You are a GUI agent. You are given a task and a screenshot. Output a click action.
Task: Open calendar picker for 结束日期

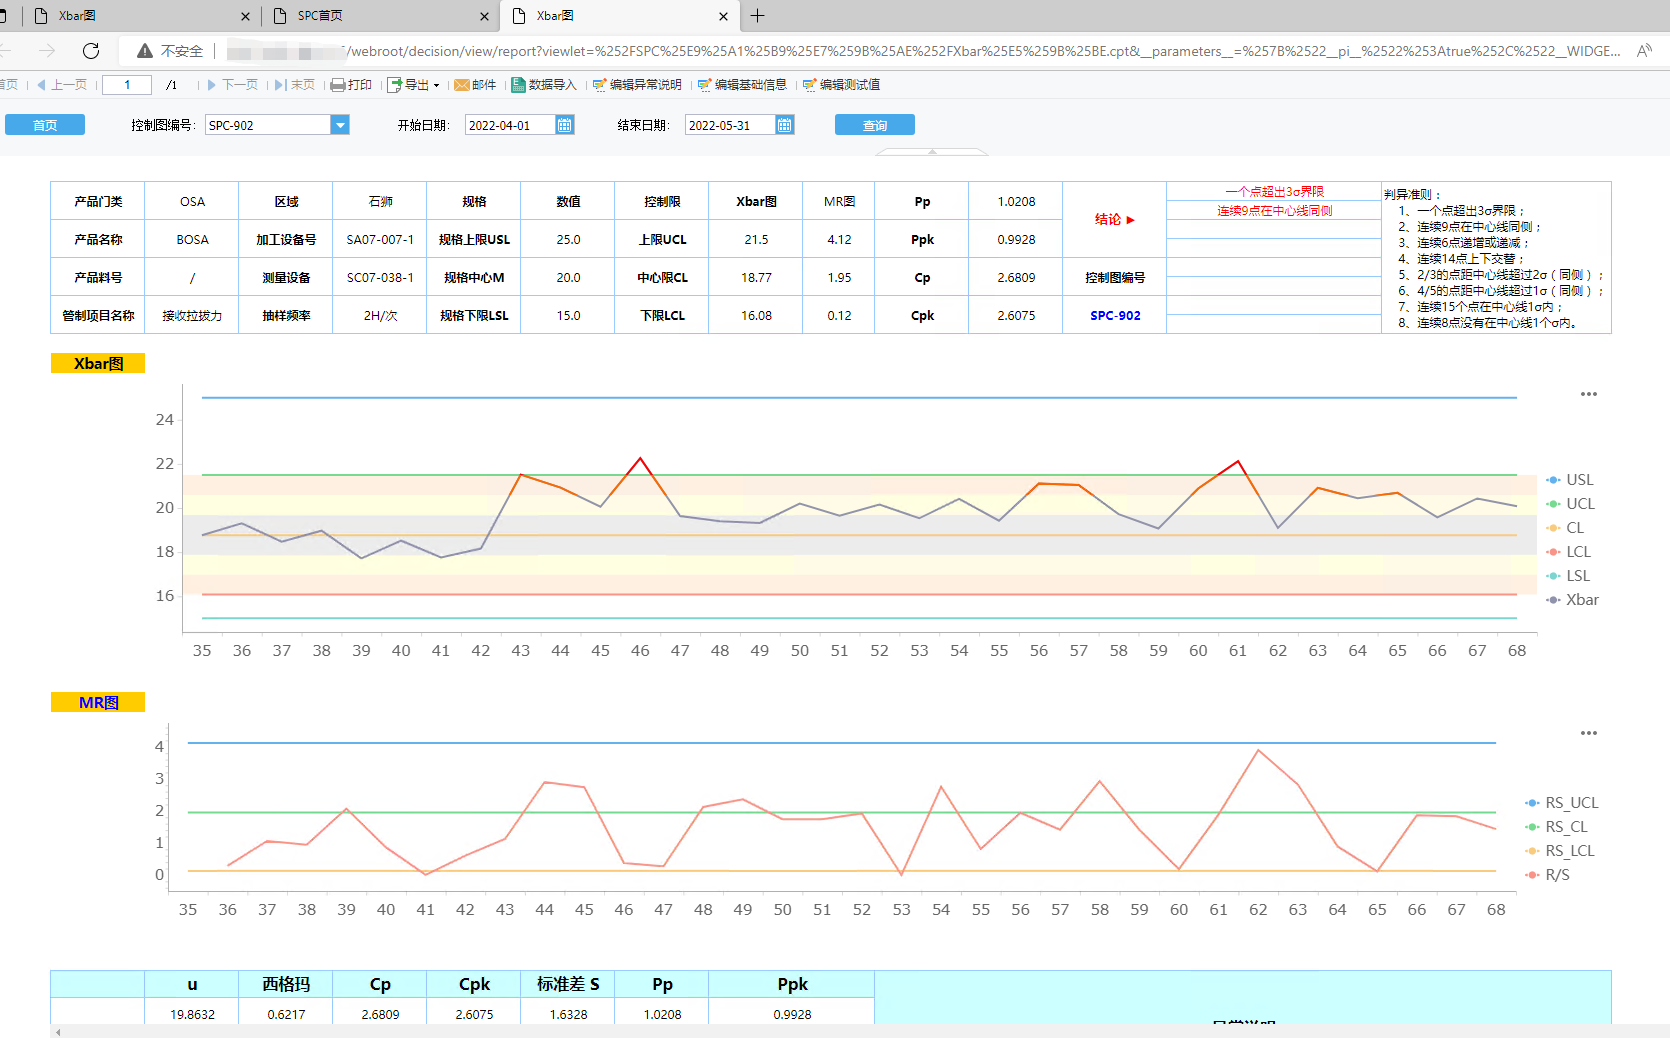point(785,125)
